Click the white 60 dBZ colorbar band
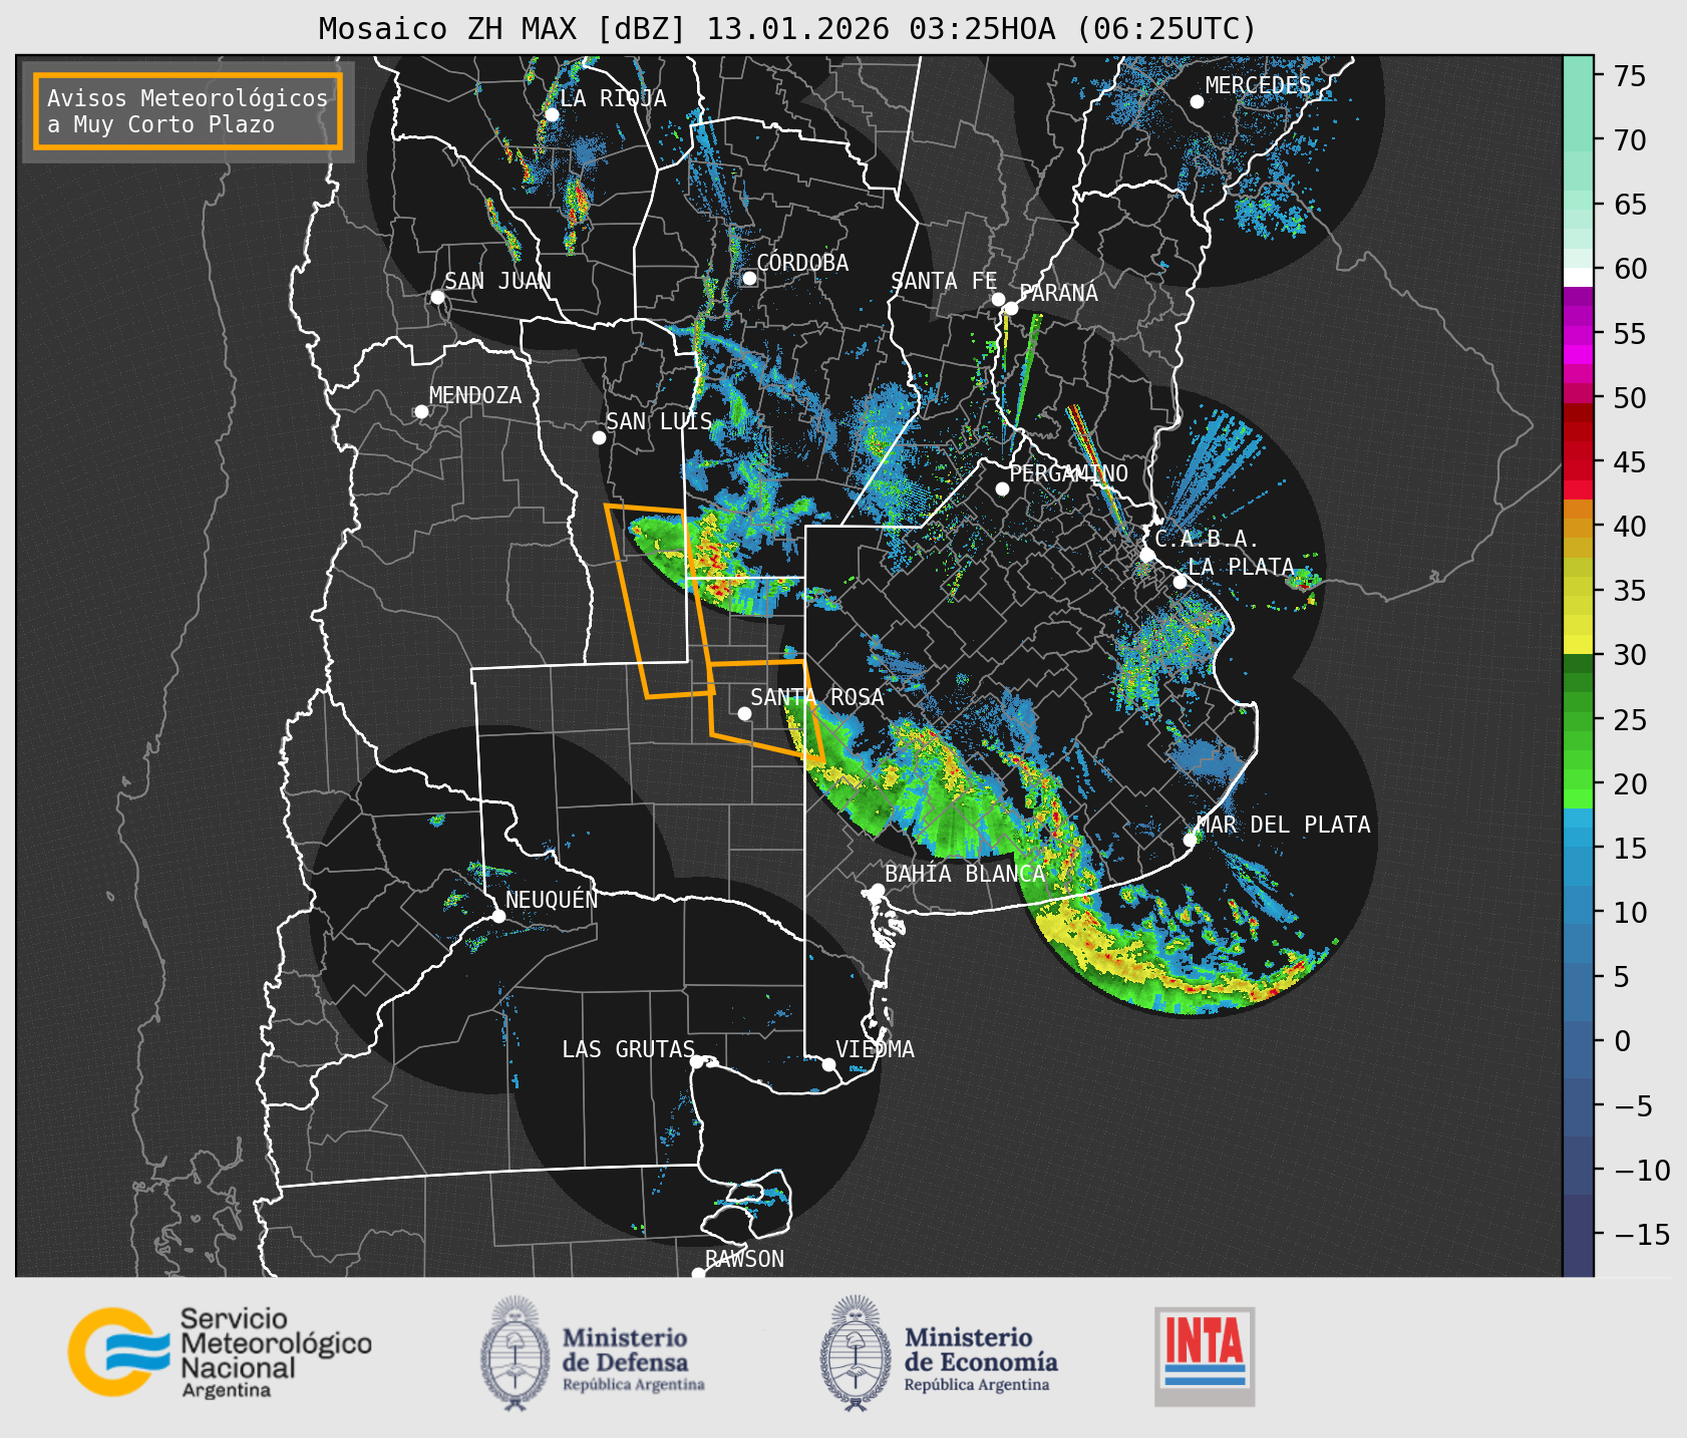Image resolution: width=1687 pixels, height=1438 pixels. pos(1577,276)
